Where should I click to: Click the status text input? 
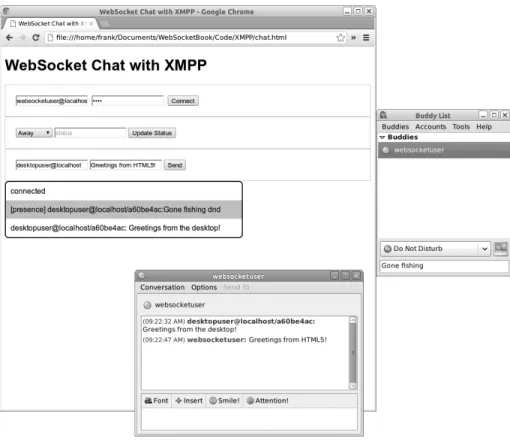[90, 133]
